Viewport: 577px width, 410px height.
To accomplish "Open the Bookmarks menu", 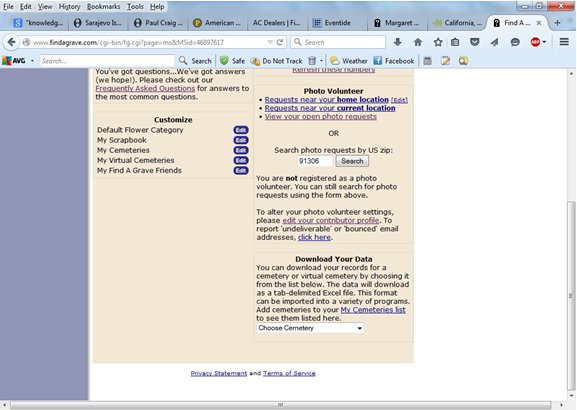I will [x=103, y=7].
